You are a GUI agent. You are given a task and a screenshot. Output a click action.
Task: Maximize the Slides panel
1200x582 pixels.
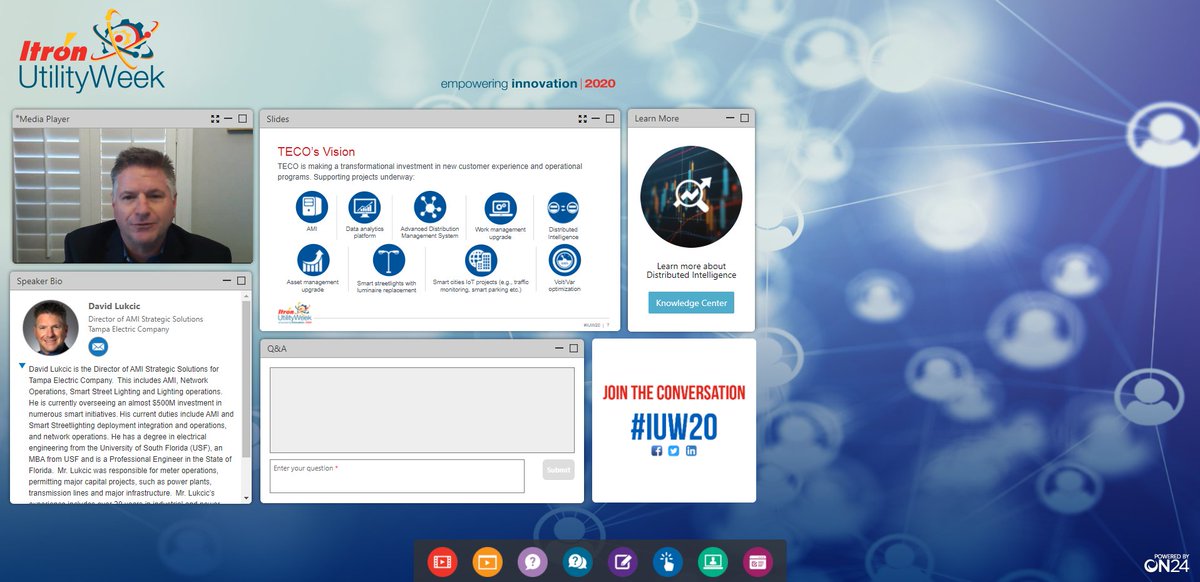point(609,118)
